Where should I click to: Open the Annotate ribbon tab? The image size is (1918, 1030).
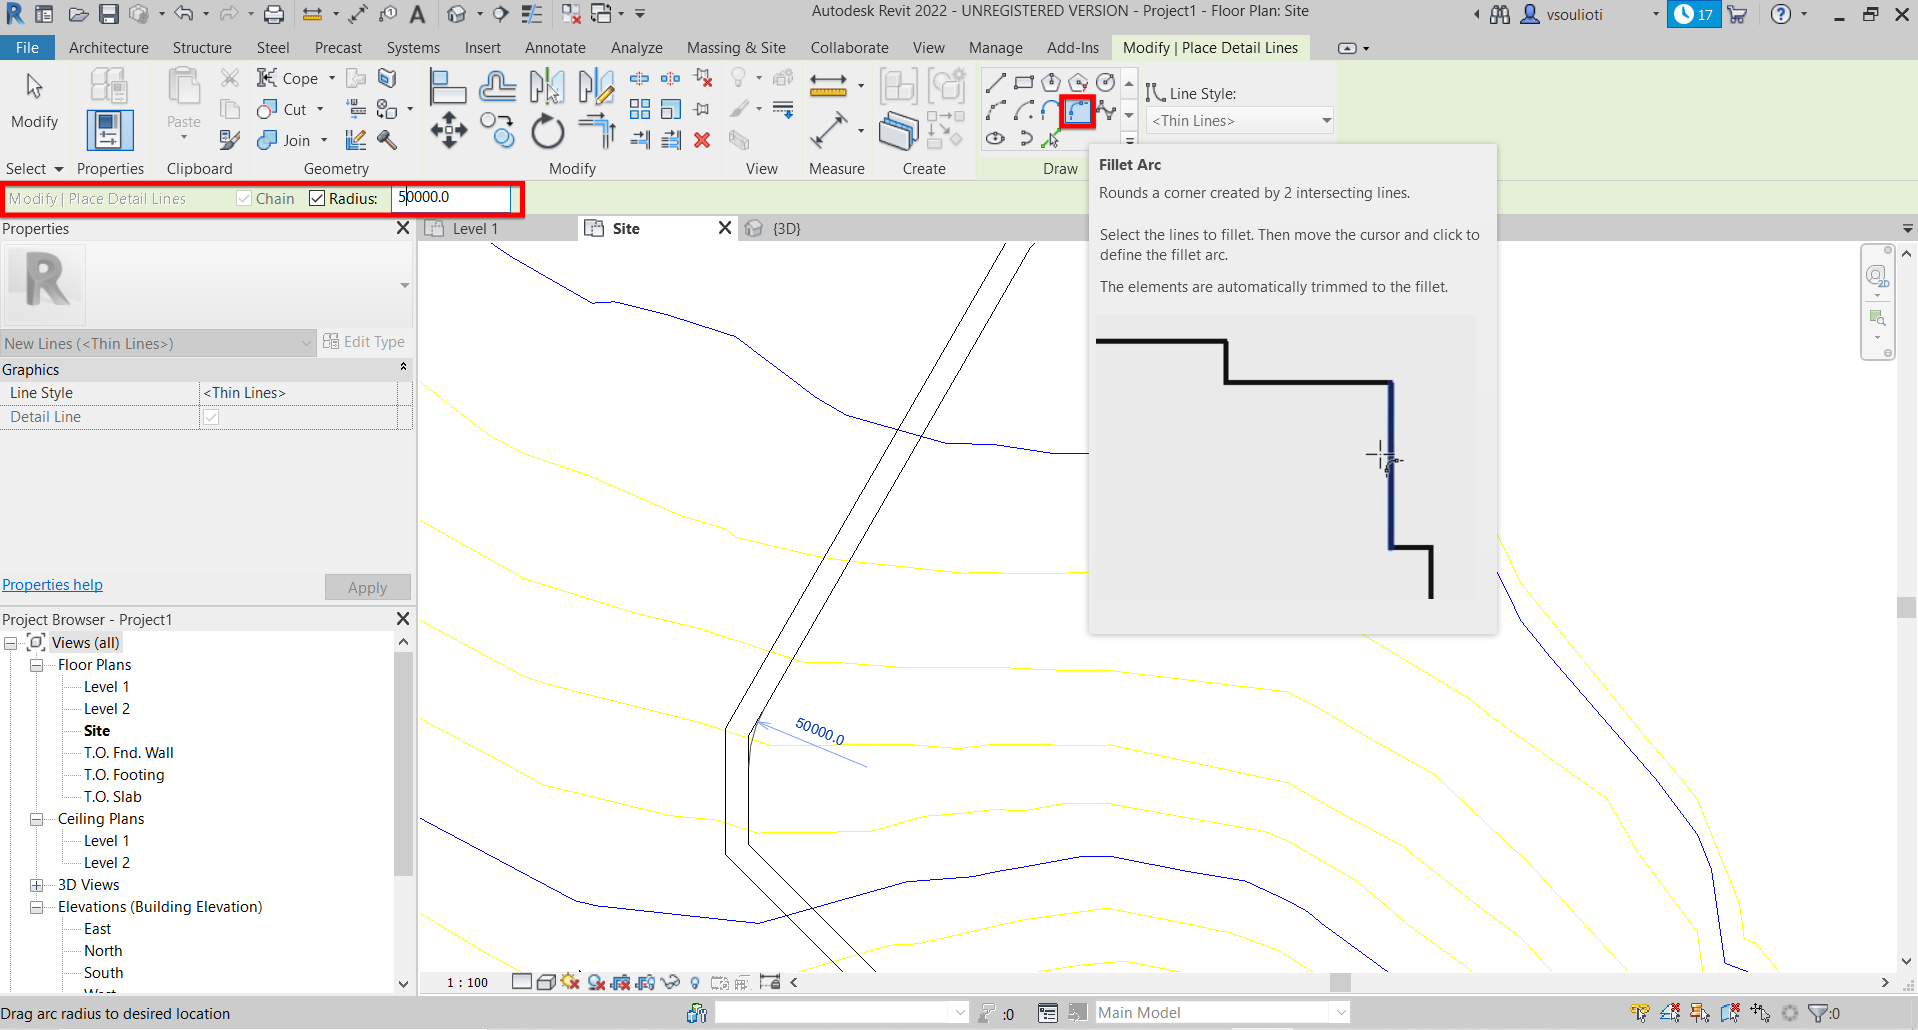[x=555, y=47]
